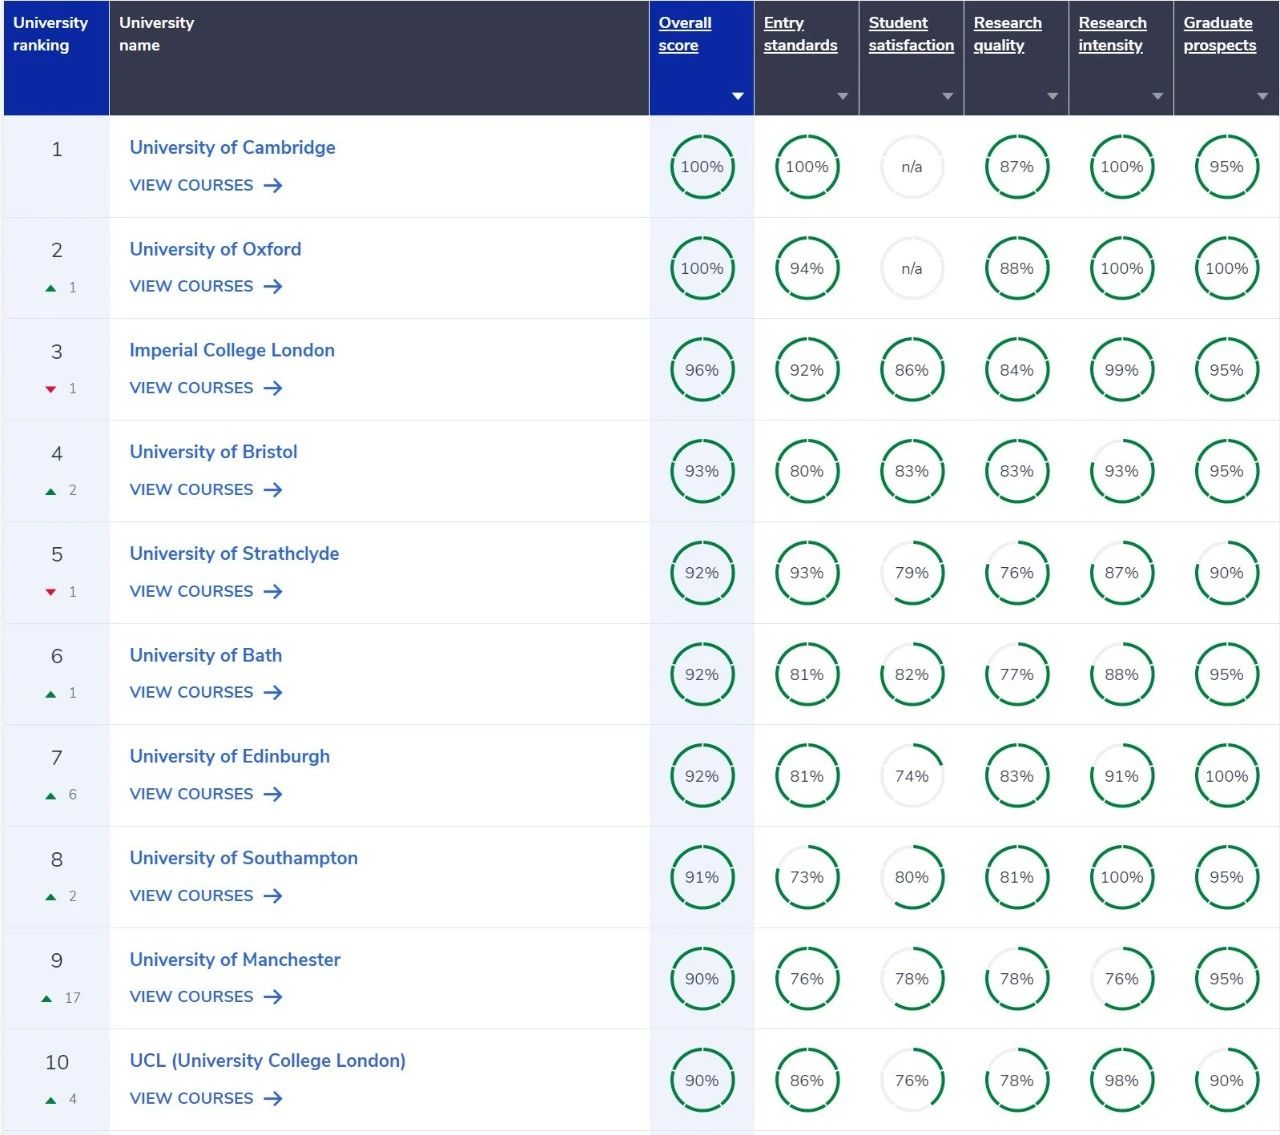The image size is (1280, 1135).
Task: Click arrow icon in UCL View Courses row
Action: (273, 1098)
